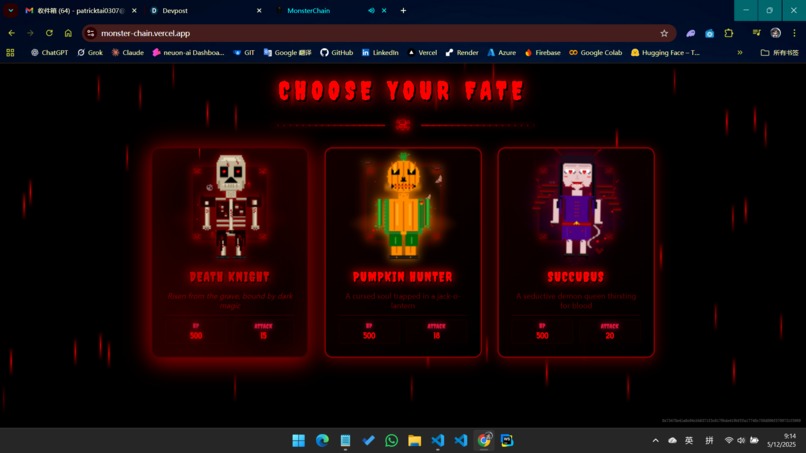806x453 pixels.
Task: Open the neuon-ai Dashboard bookmark
Action: tap(188, 52)
